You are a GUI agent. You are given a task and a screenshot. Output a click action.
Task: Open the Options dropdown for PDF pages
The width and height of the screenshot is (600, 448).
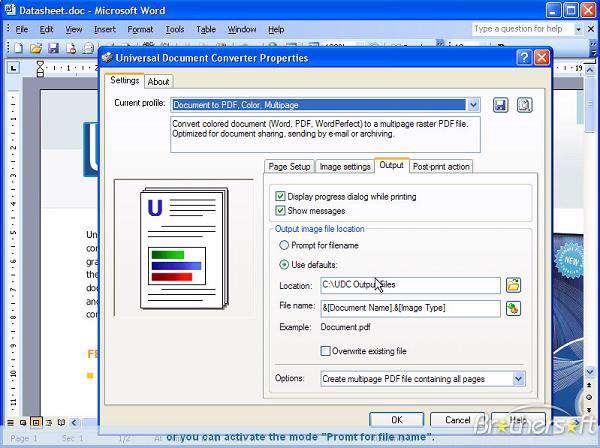518,379
